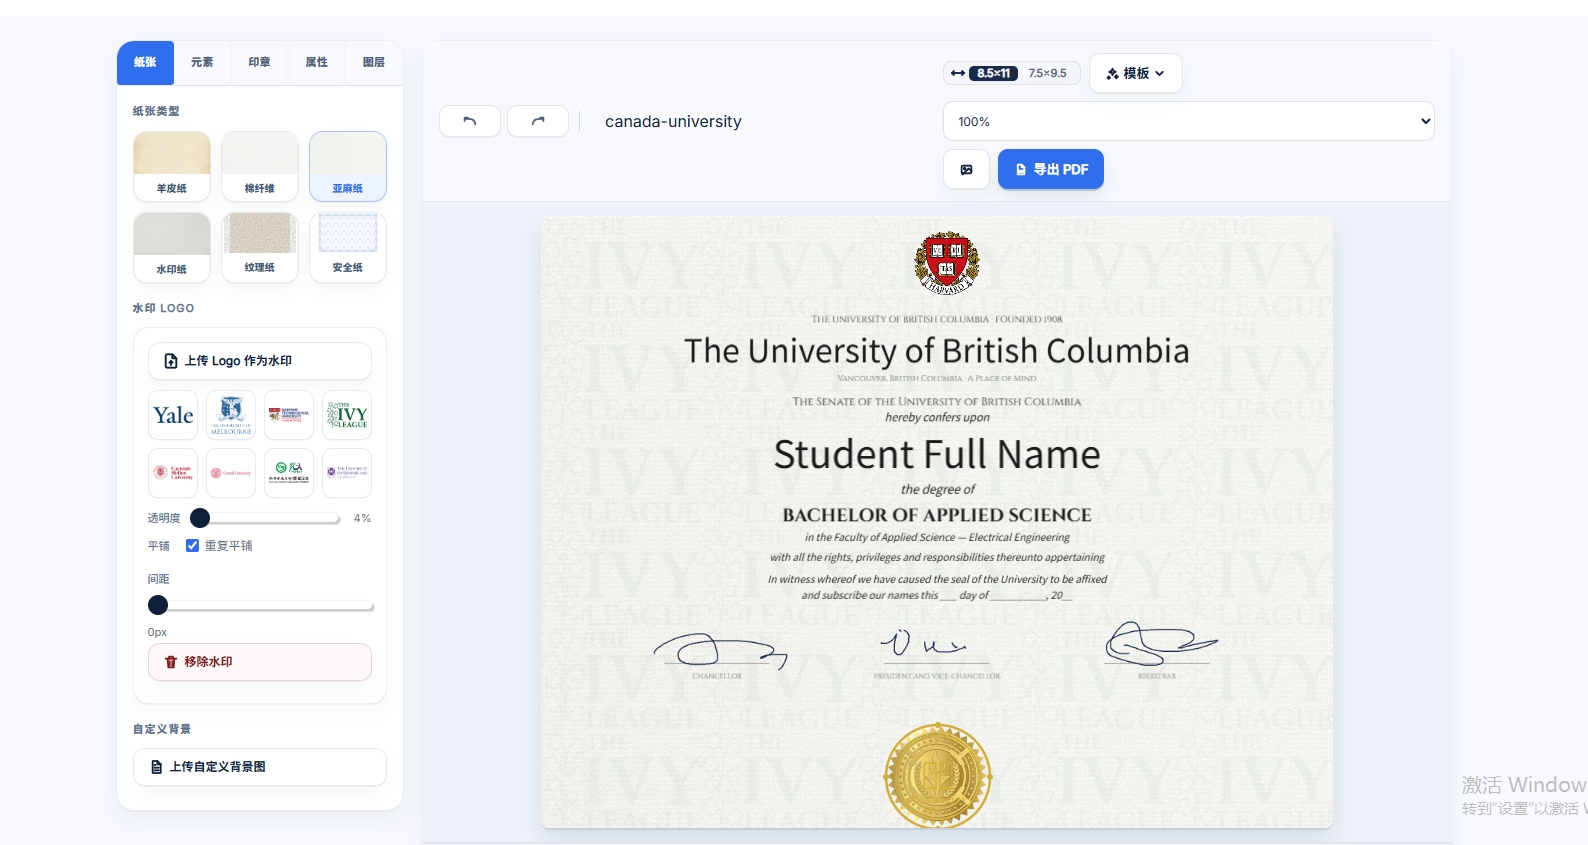
Task: Click the 移除水印 button
Action: pos(260,662)
